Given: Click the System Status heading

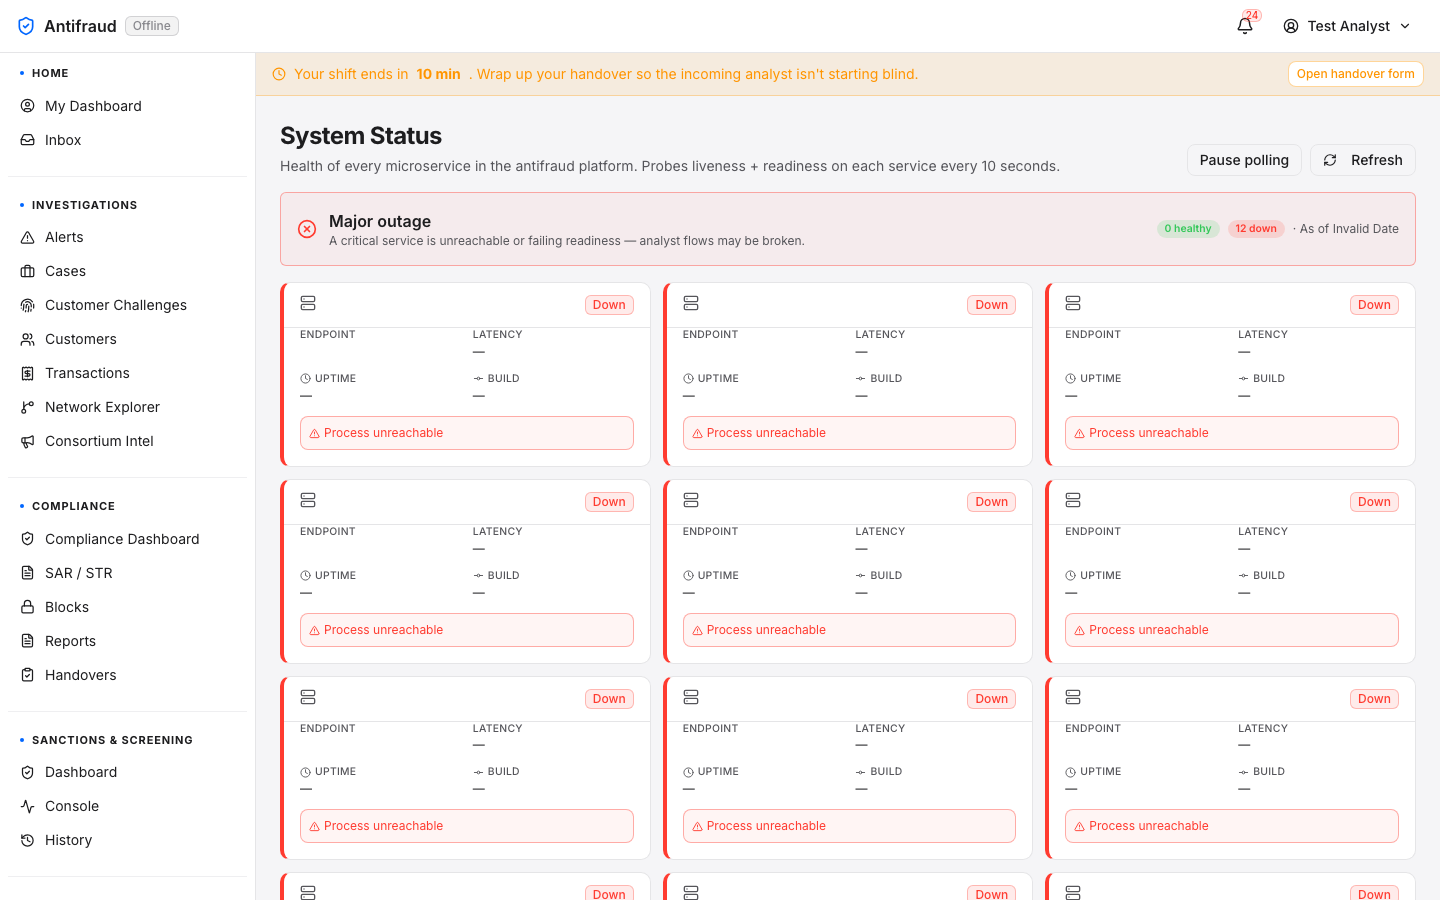Looking at the screenshot, I should pos(361,136).
